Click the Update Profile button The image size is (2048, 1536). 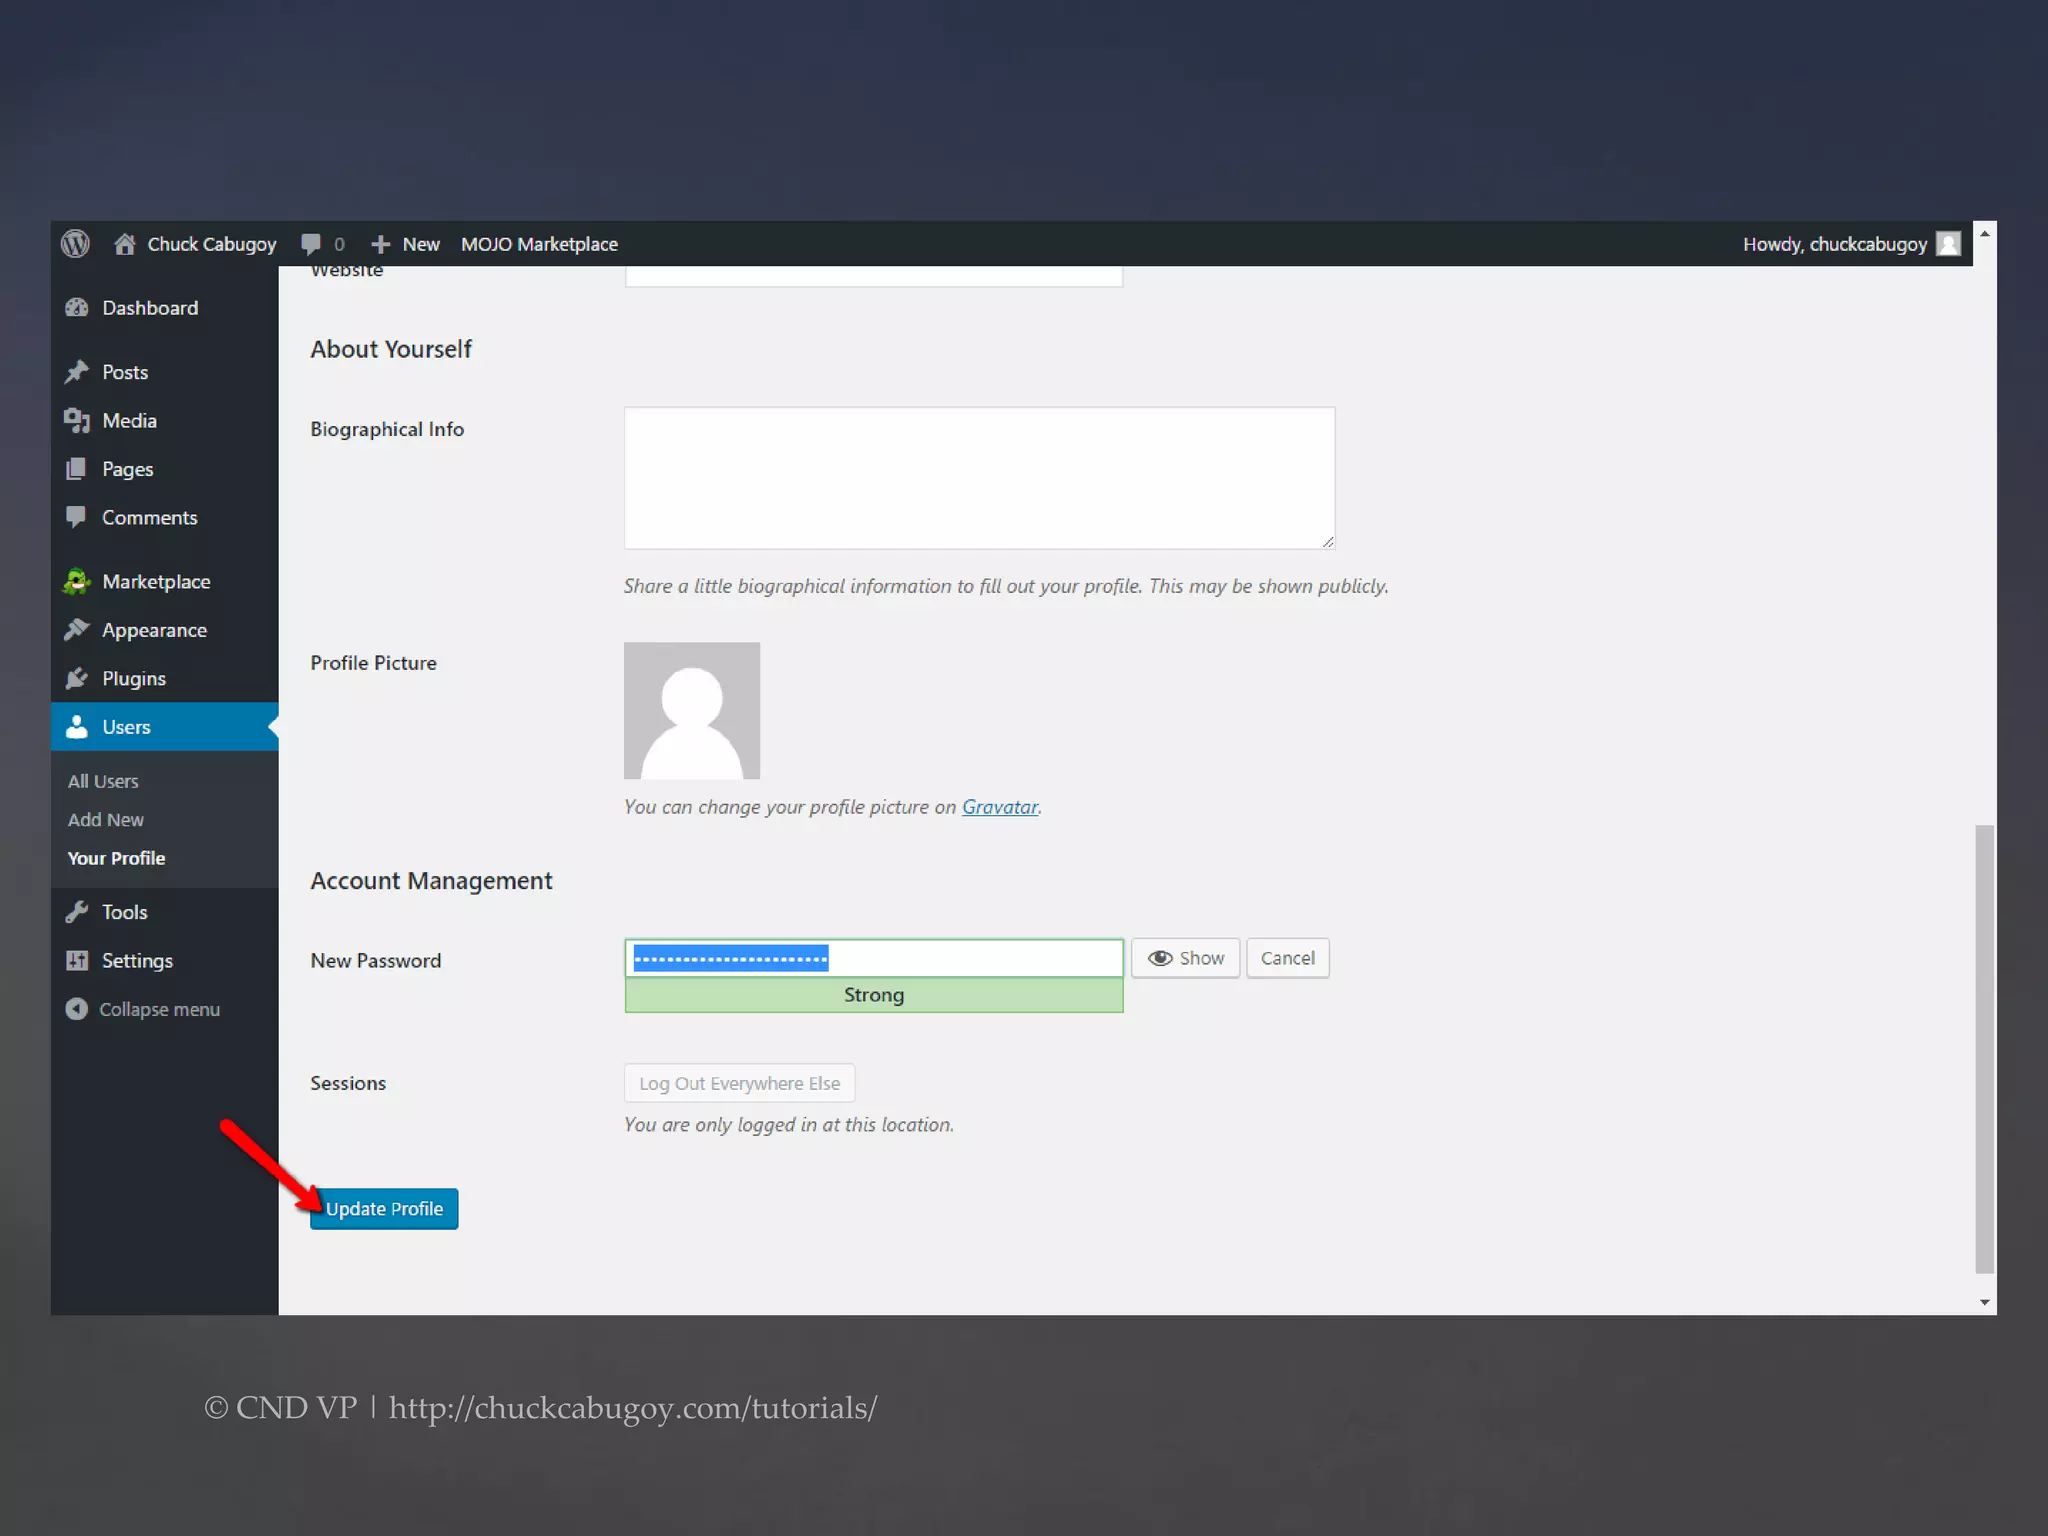(384, 1208)
